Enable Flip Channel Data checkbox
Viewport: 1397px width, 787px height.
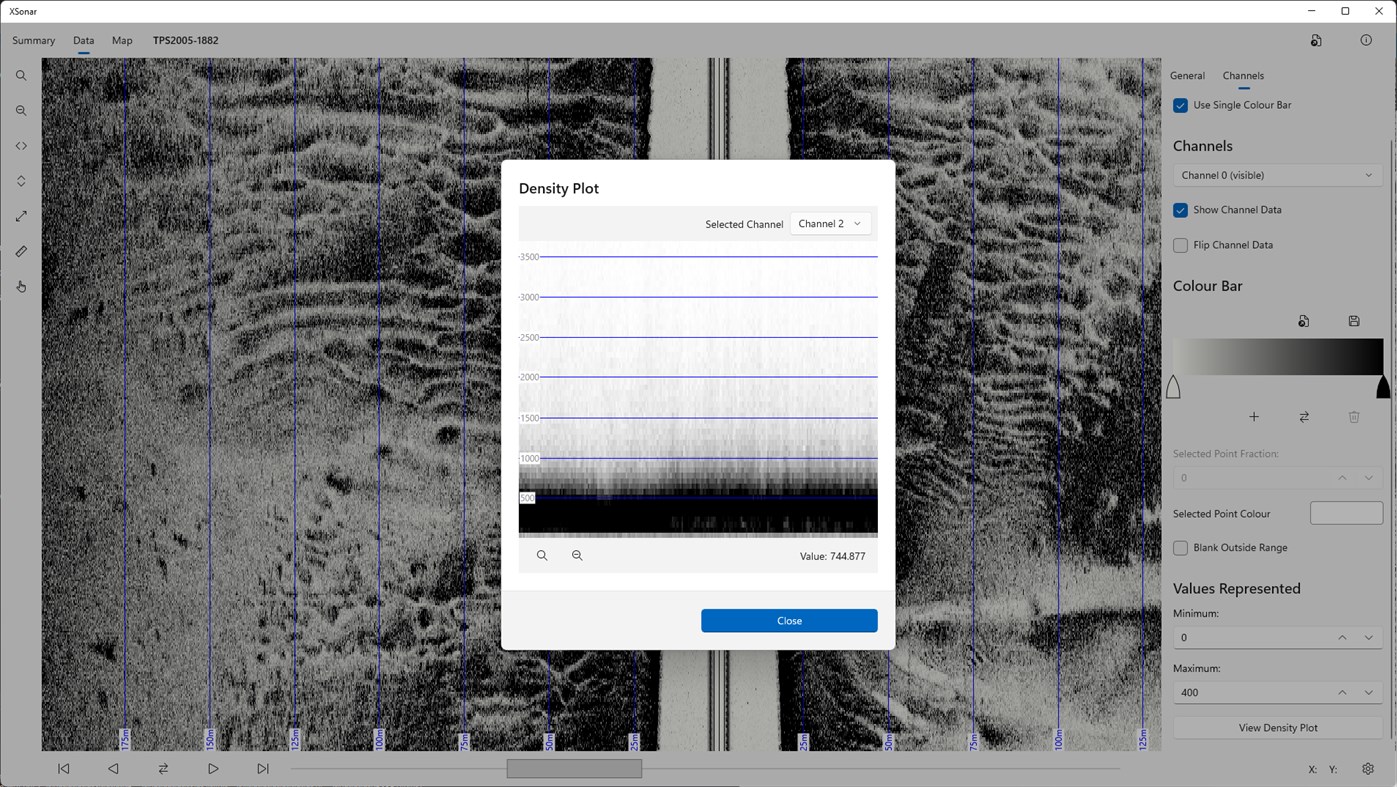coord(1181,245)
